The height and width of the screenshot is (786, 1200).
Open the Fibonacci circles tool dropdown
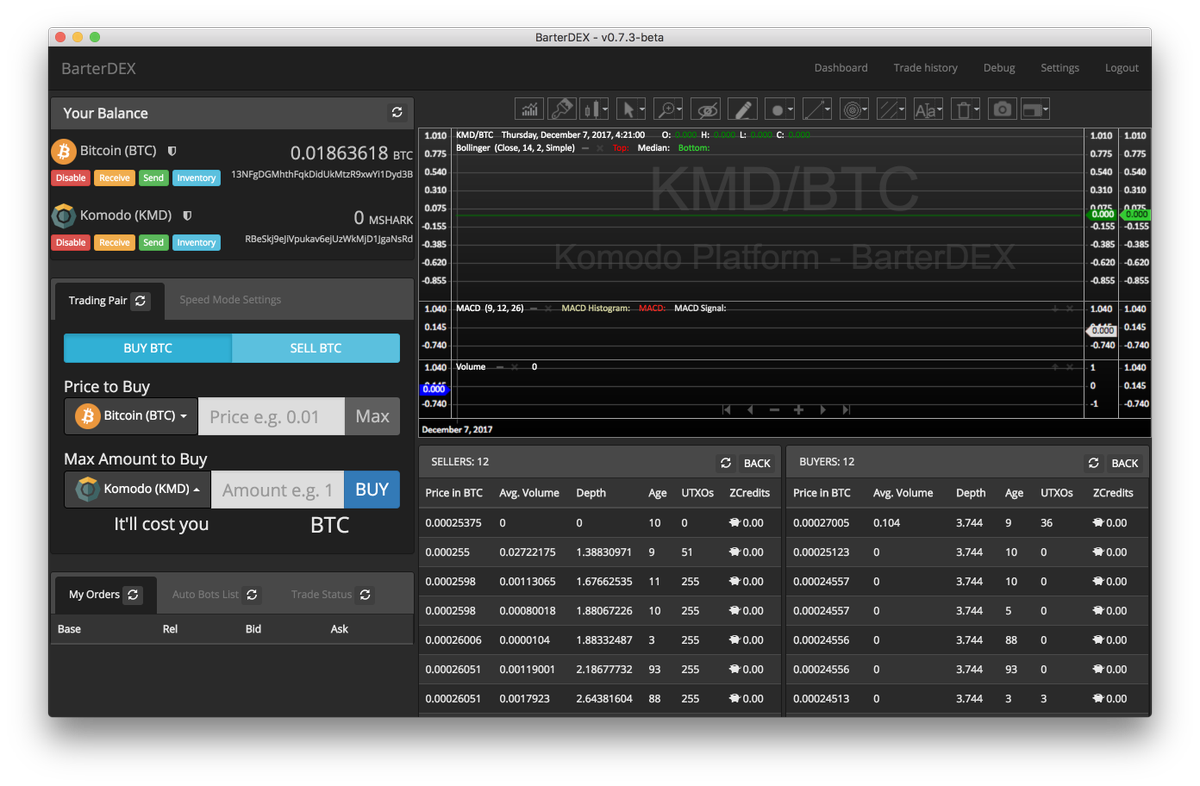click(853, 109)
